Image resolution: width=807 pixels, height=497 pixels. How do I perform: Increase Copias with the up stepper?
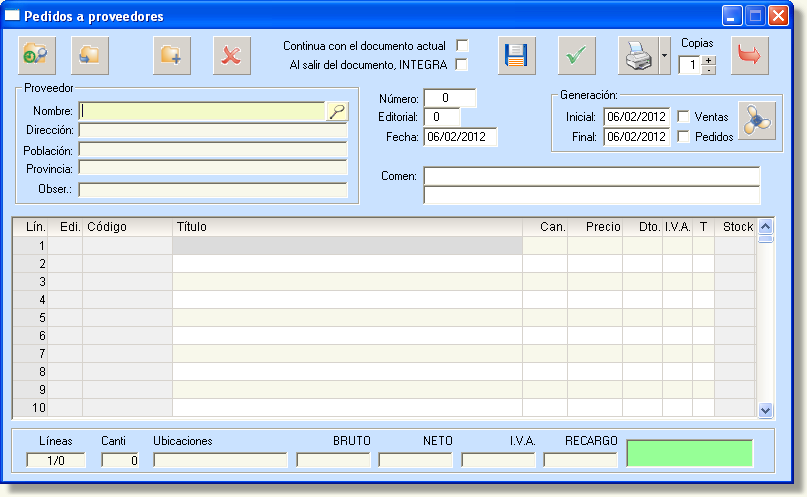click(x=709, y=60)
